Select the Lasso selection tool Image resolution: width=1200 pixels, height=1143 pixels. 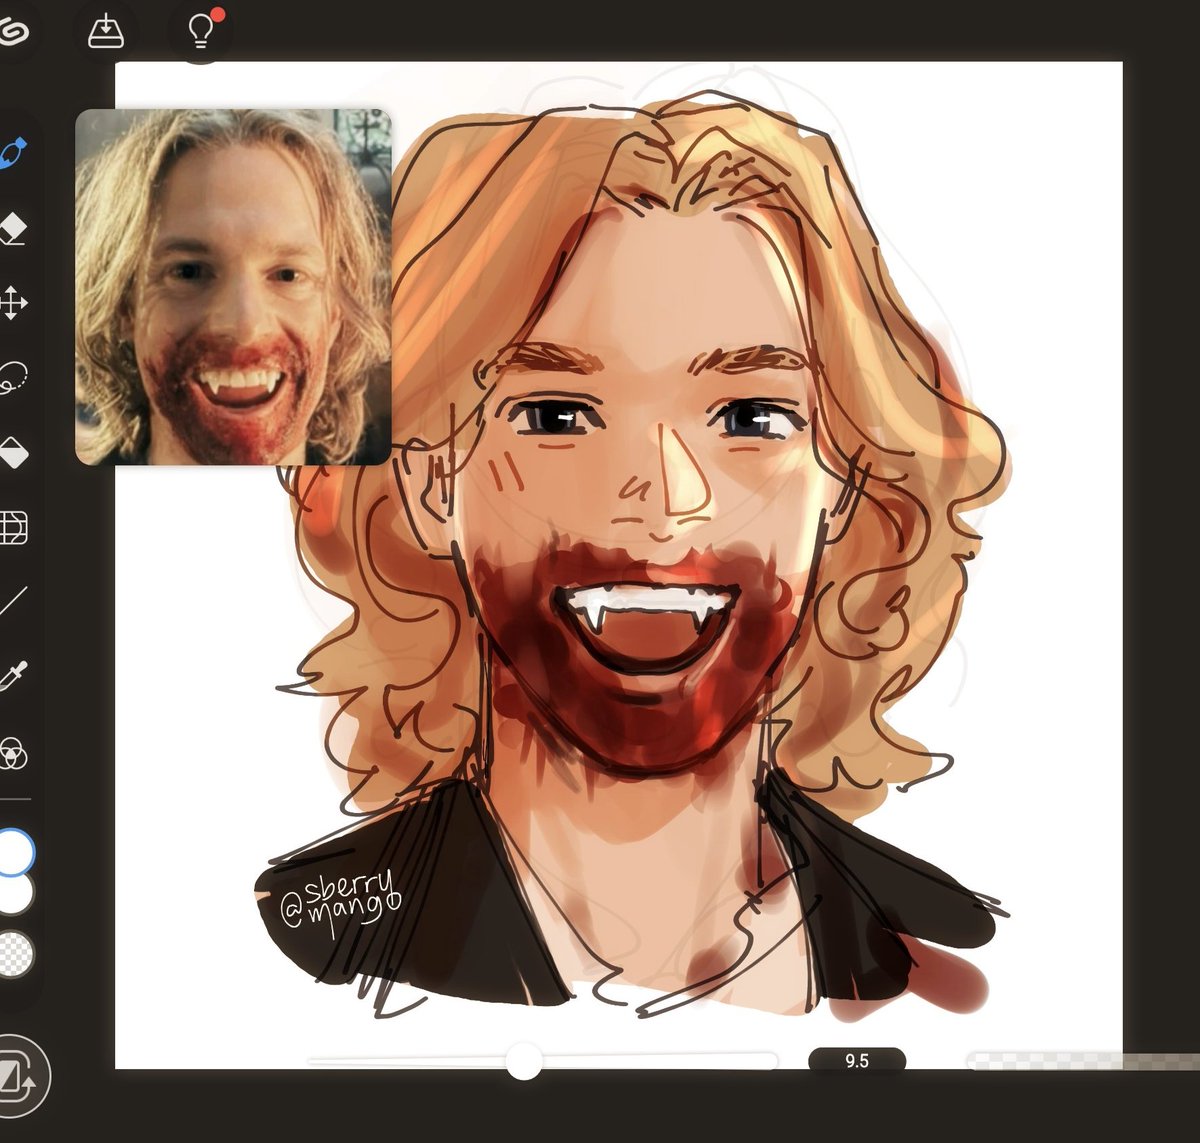click(13, 377)
